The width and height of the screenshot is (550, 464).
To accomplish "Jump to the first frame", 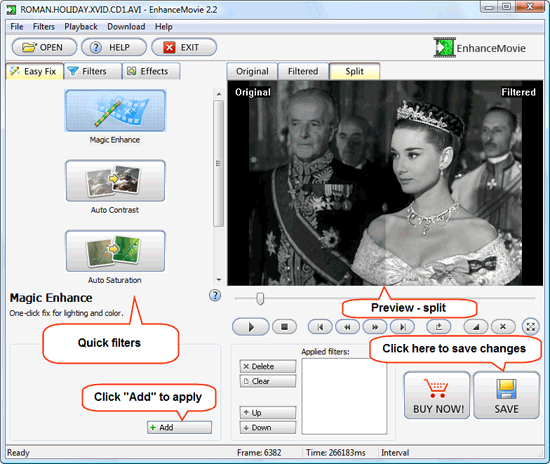I will [320, 327].
